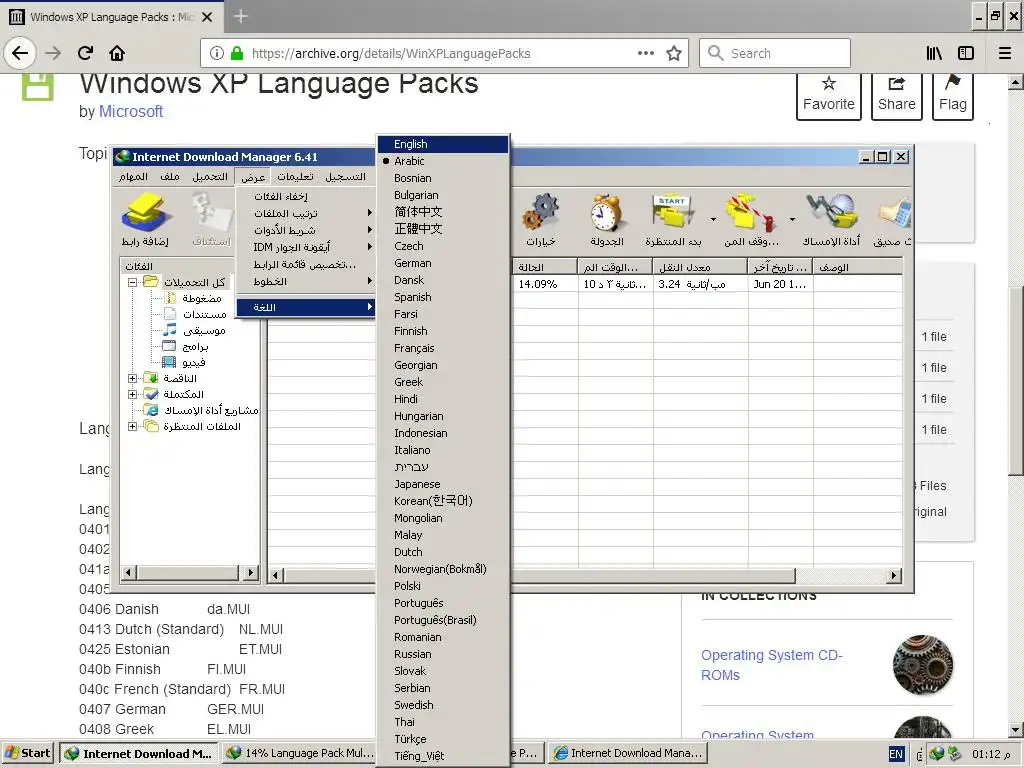This screenshot has width=1024, height=768.
Task: Click the Share button on archive.org
Action: 897,95
